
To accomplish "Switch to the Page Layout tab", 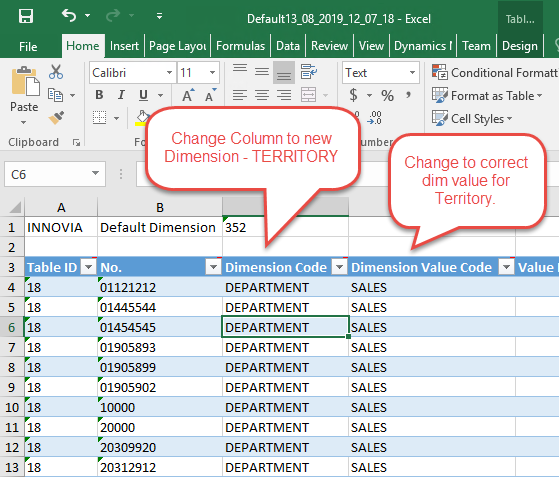I will click(x=178, y=46).
